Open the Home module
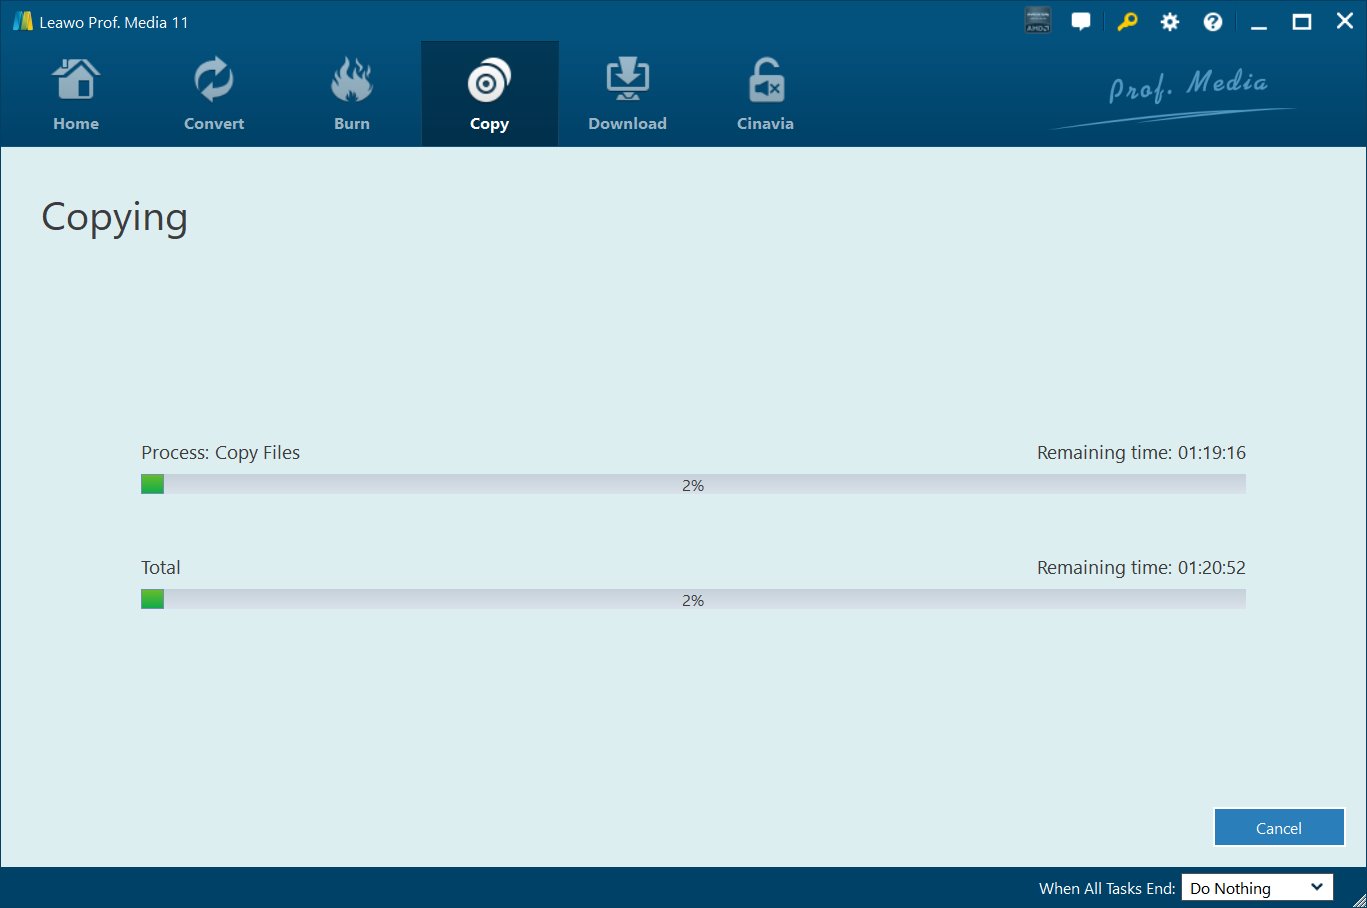 [x=76, y=94]
